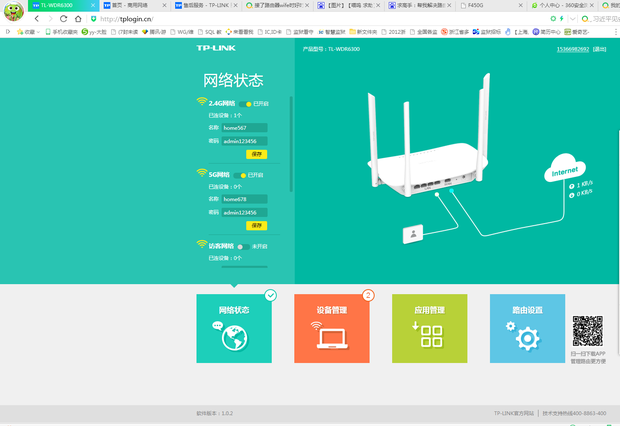The width and height of the screenshot is (620, 426).
Task: Open the TP-LINK official website link
Action: pos(514,413)
